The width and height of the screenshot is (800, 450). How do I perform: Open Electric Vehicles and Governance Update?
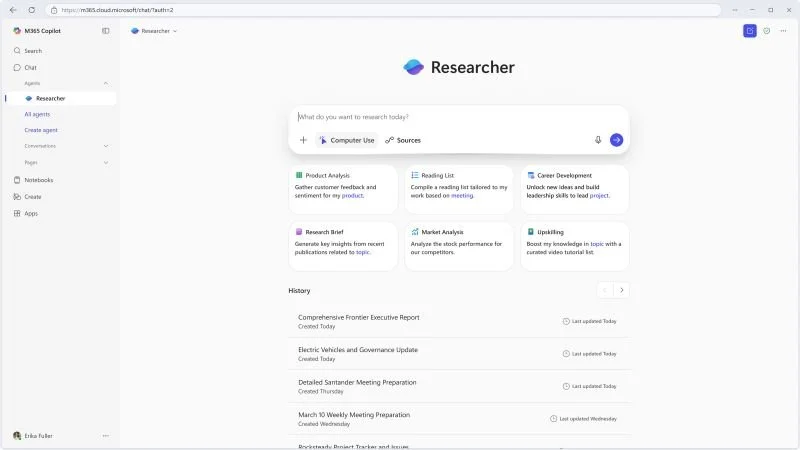[459, 354]
